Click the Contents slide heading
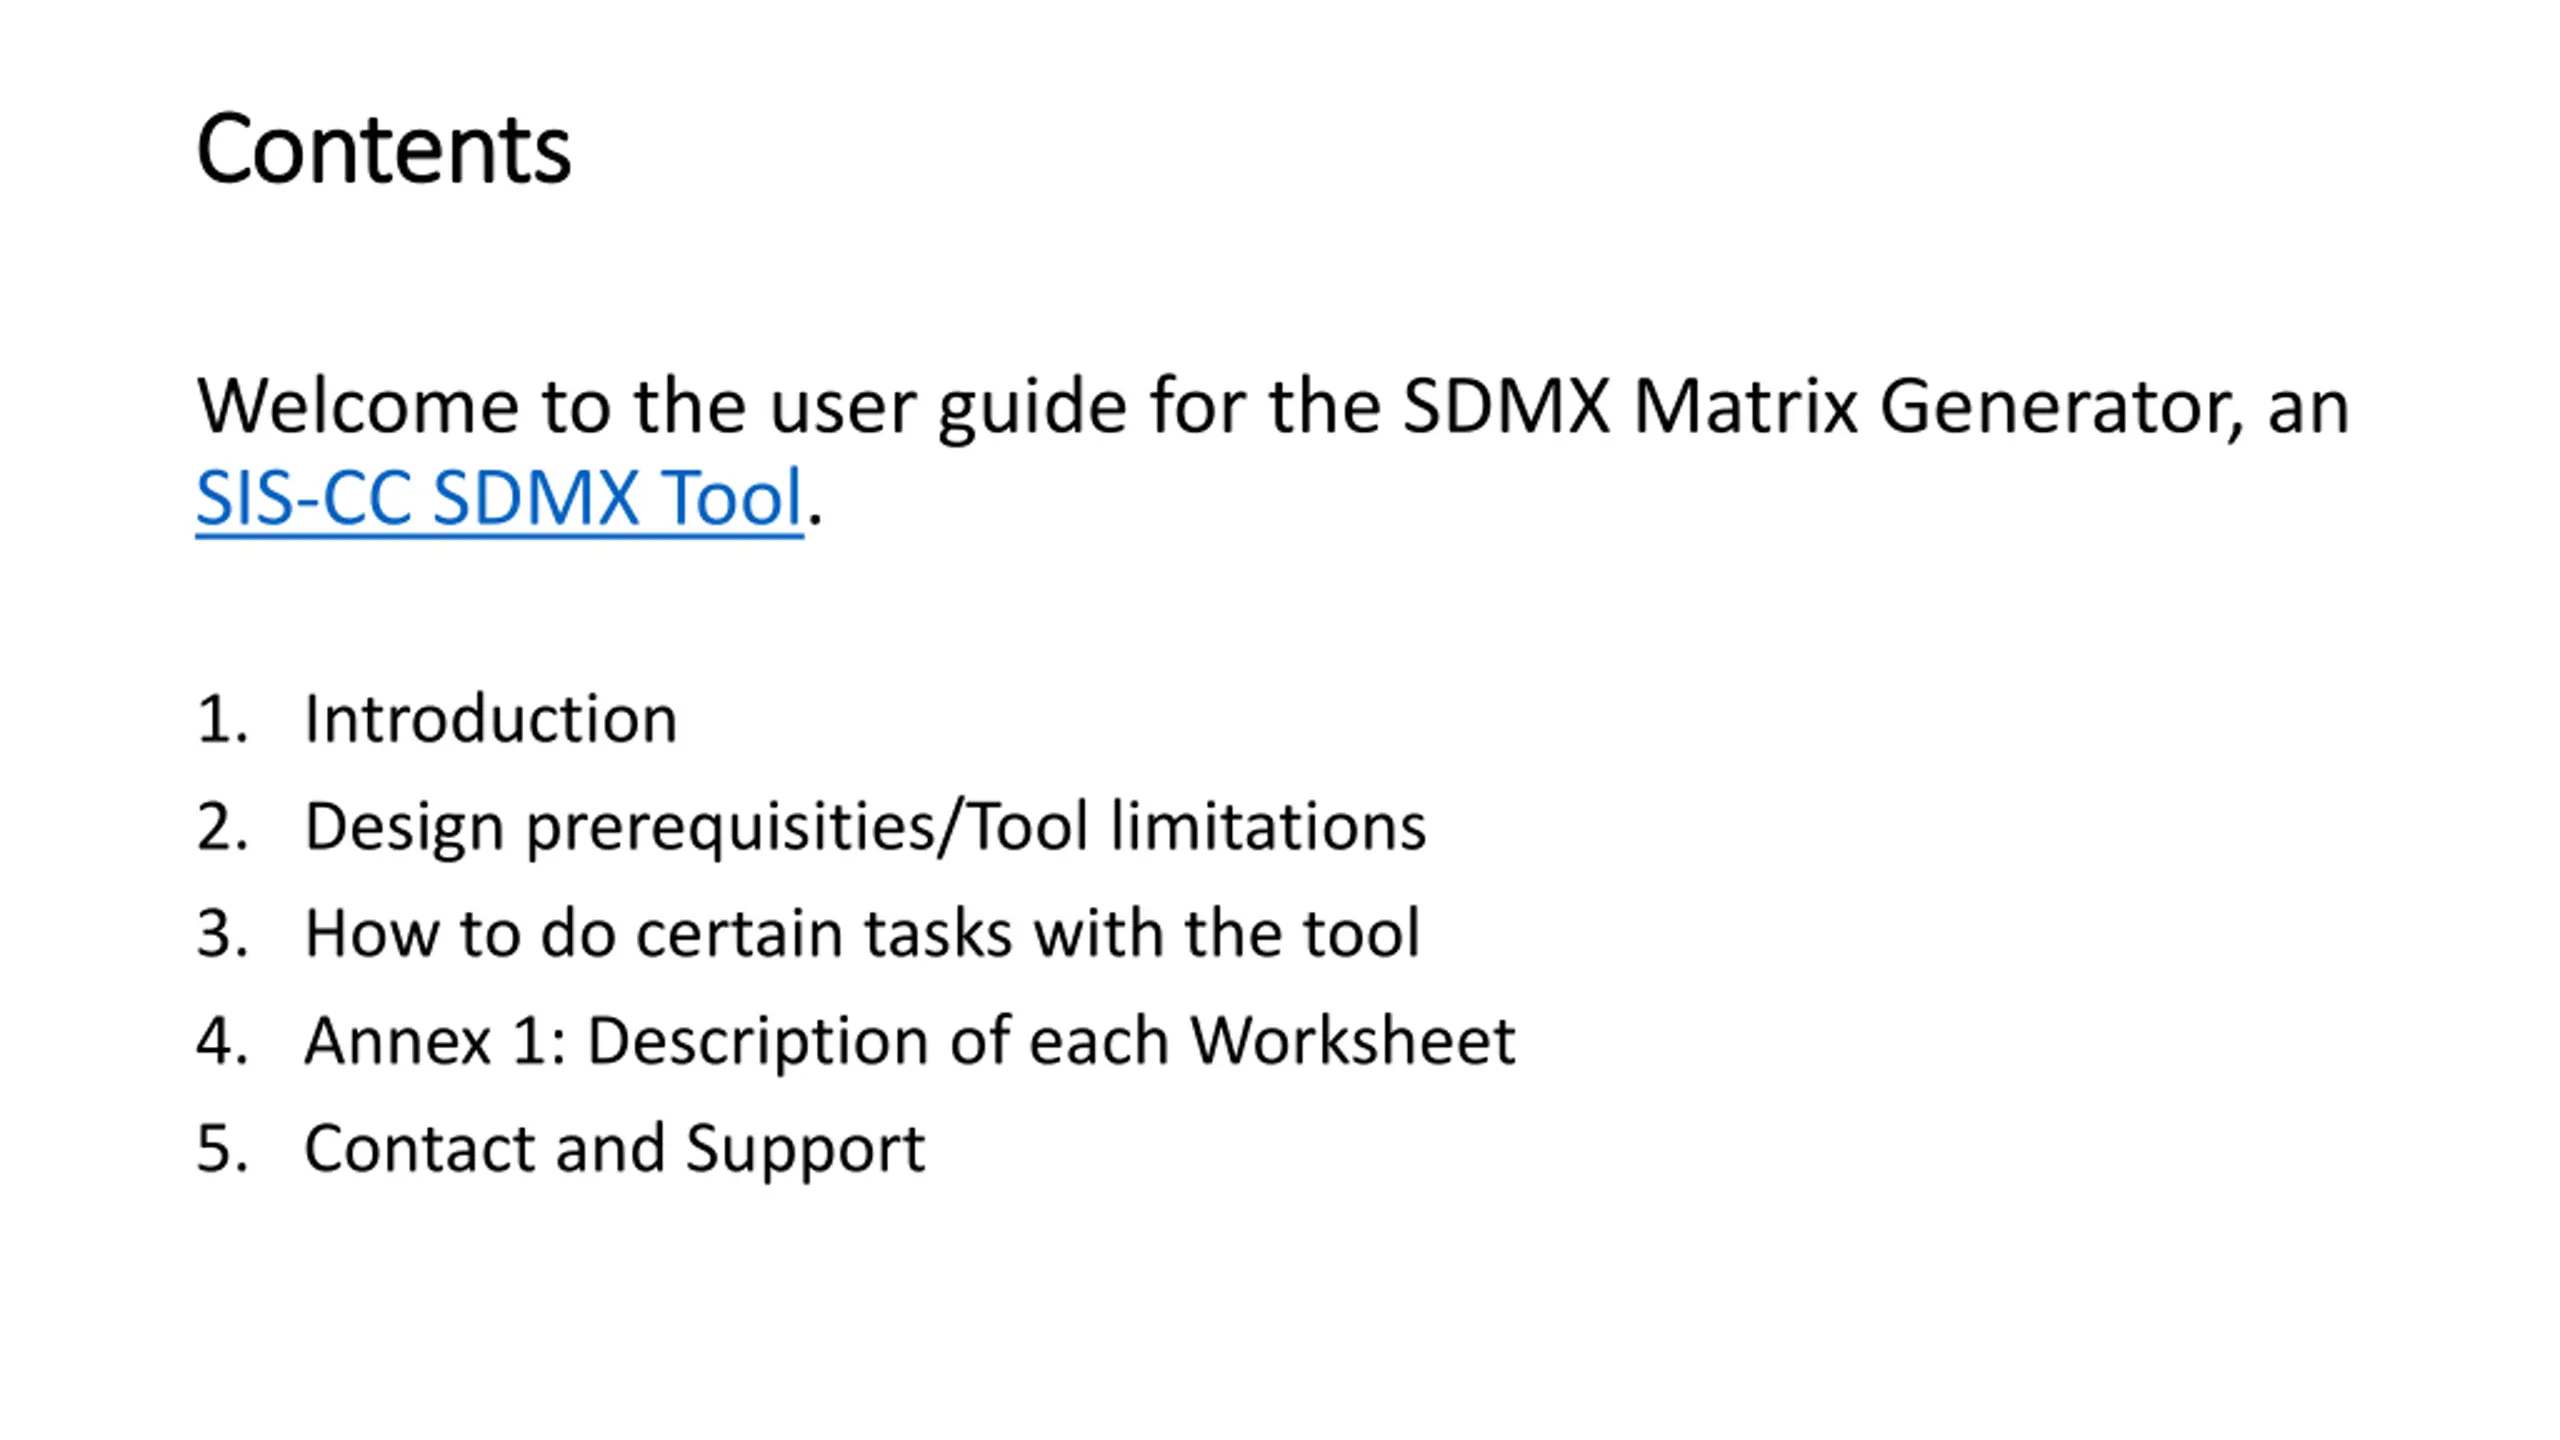 click(383, 150)
